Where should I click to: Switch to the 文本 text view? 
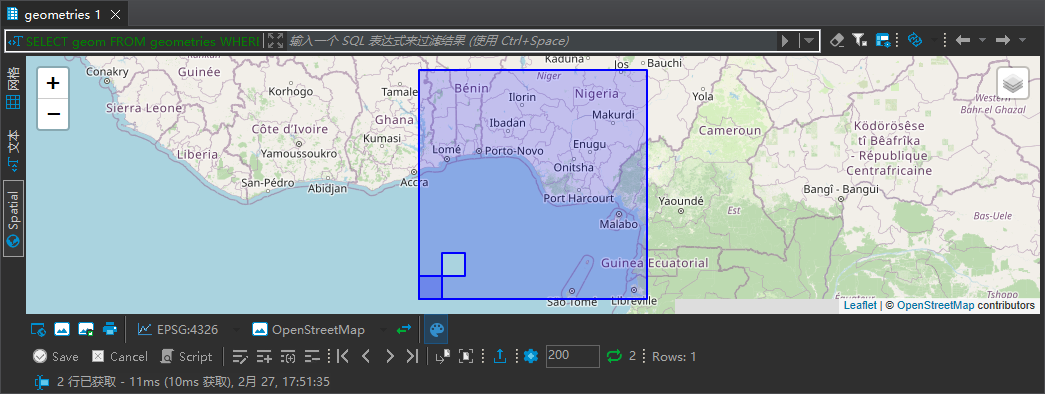coord(13,149)
